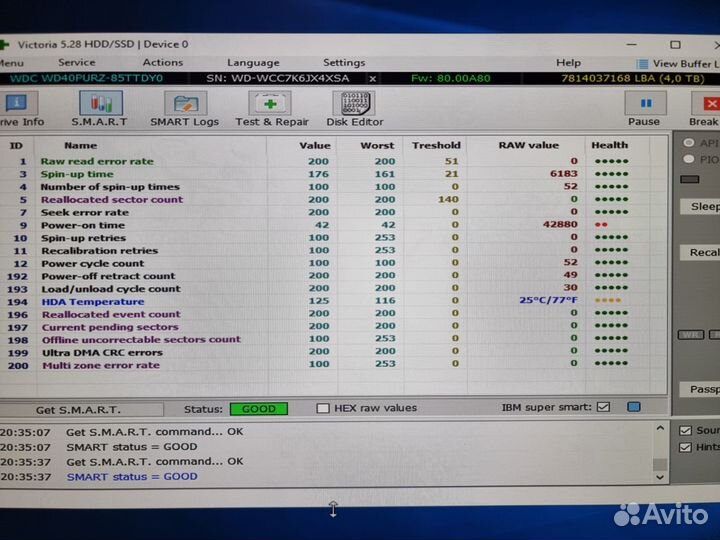Select the PIO radio button

tap(689, 159)
